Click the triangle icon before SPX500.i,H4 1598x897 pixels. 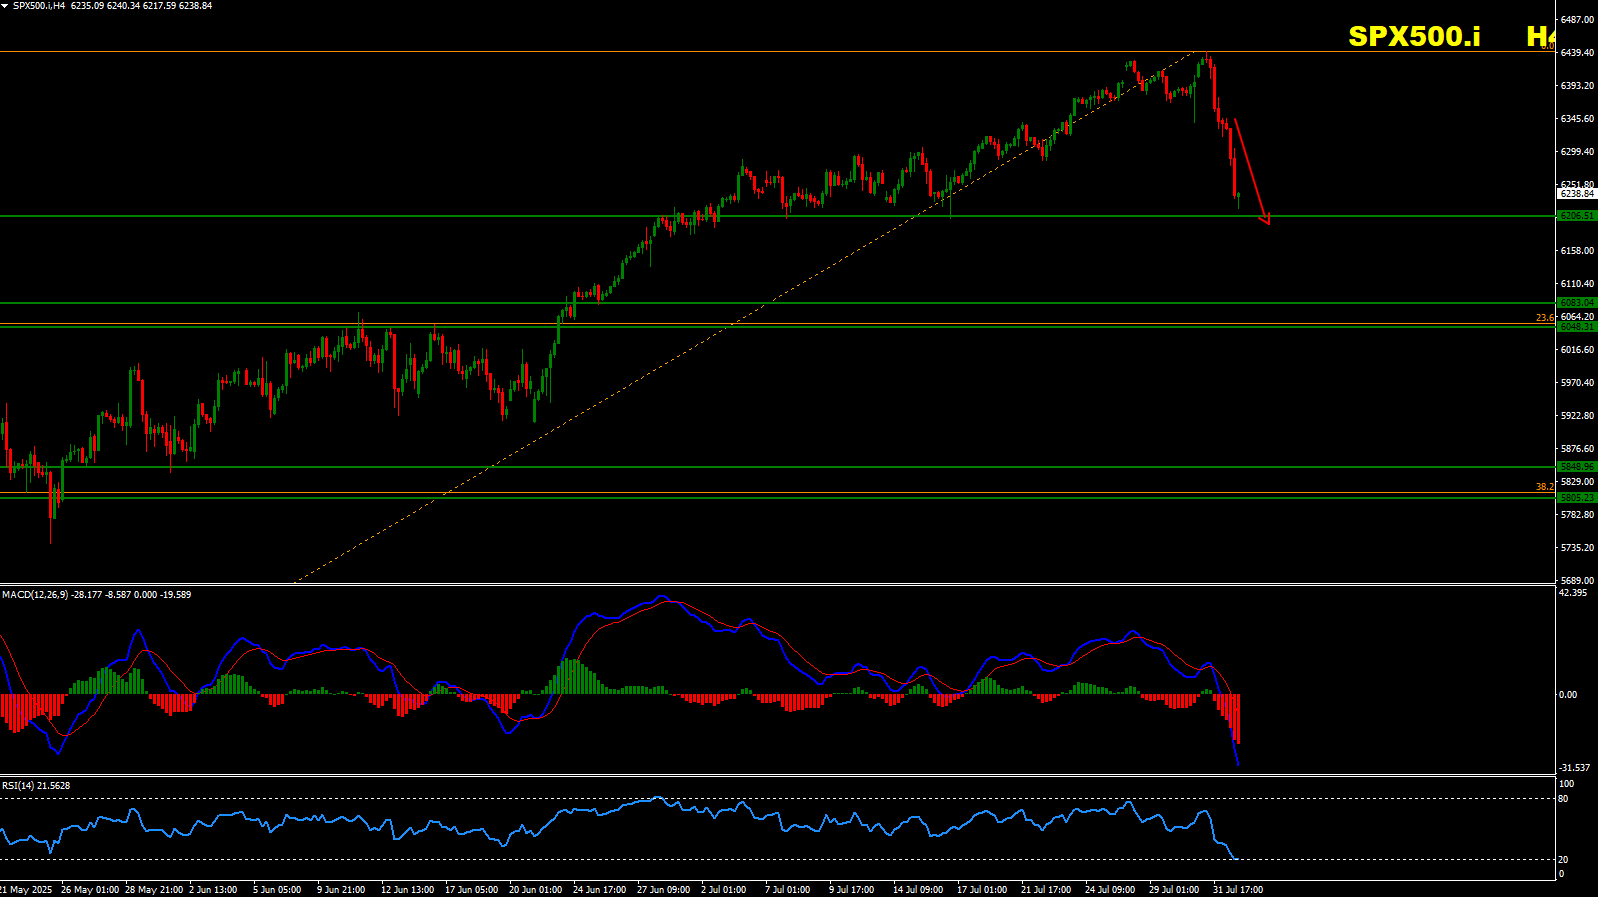(x=6, y=6)
